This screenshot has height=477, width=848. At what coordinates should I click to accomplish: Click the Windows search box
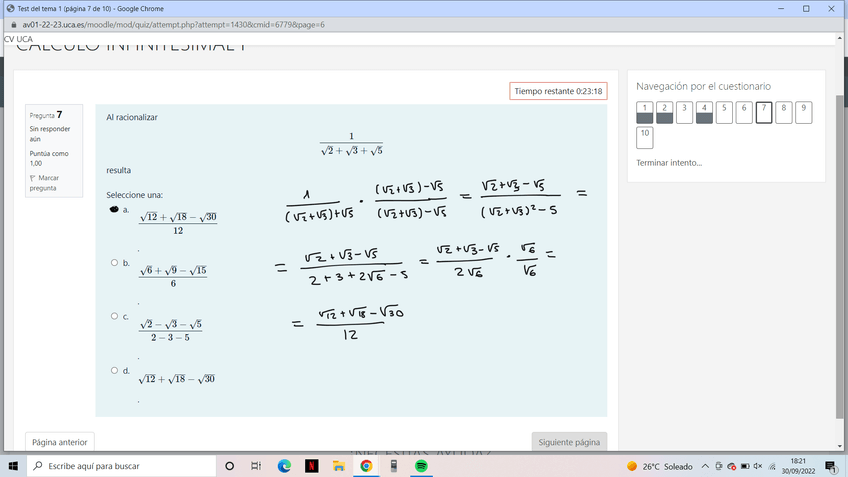(120, 466)
